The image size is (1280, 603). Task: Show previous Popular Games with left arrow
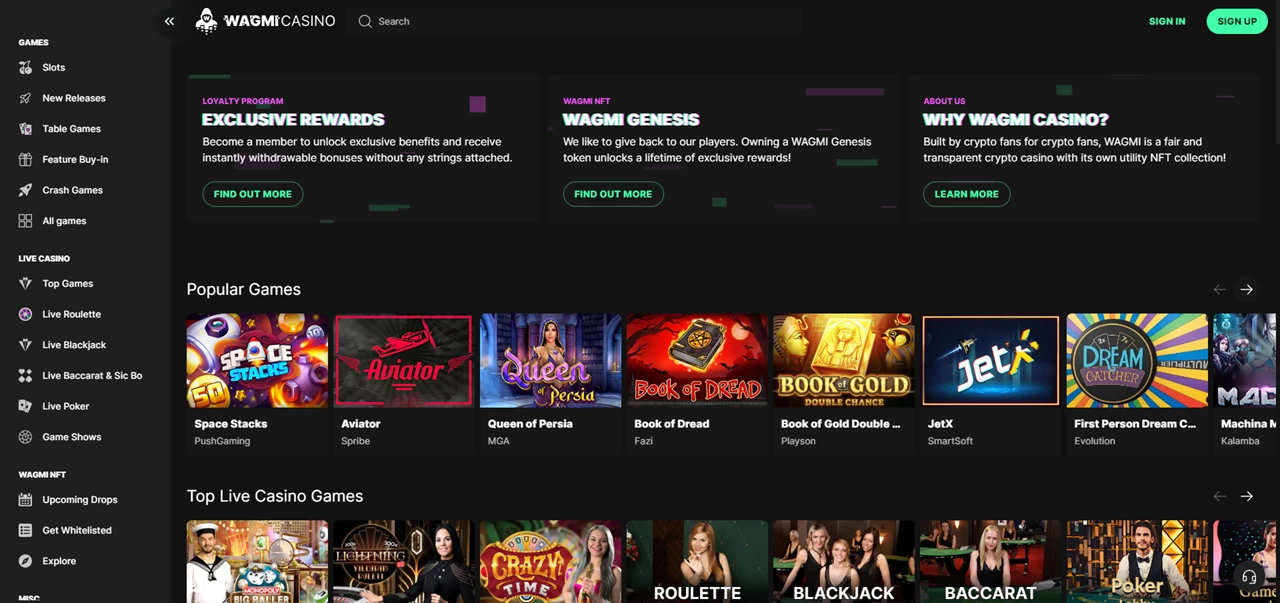tap(1219, 289)
